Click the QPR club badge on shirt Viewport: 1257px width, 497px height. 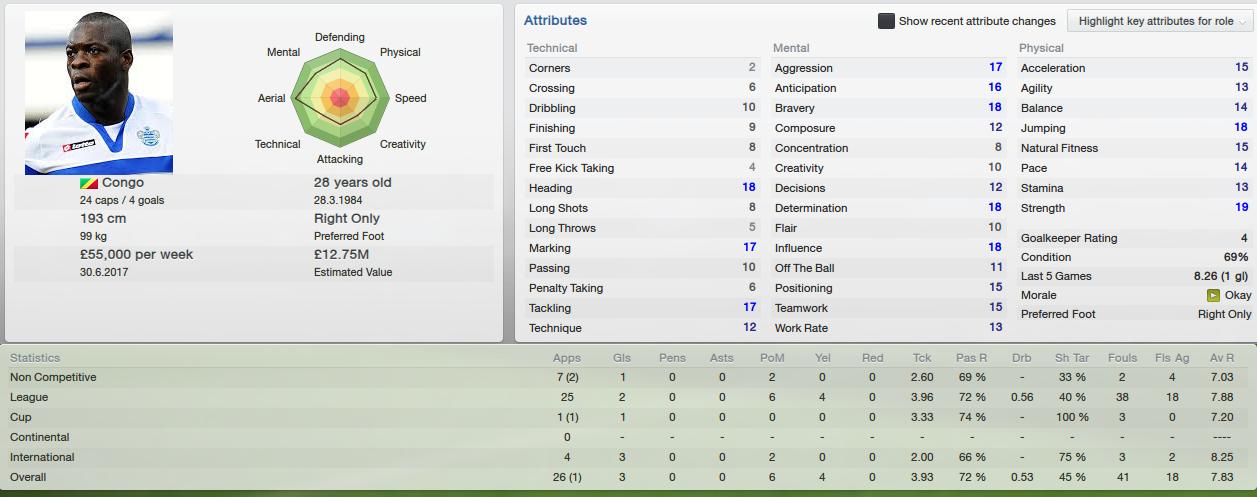150,134
